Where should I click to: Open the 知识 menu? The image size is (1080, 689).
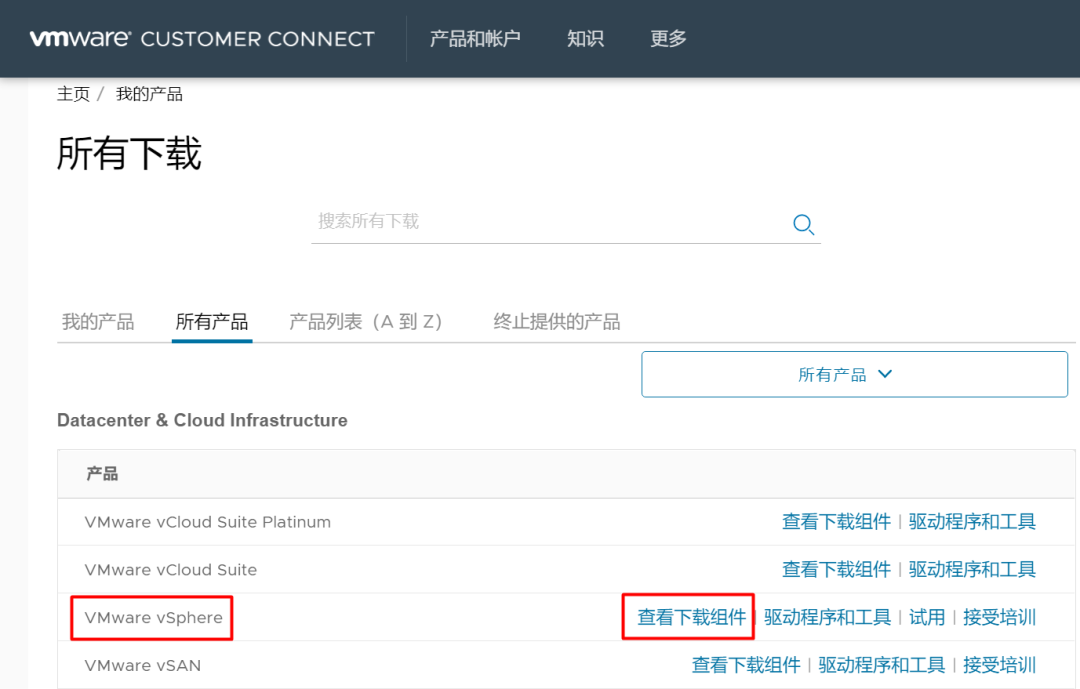point(585,39)
